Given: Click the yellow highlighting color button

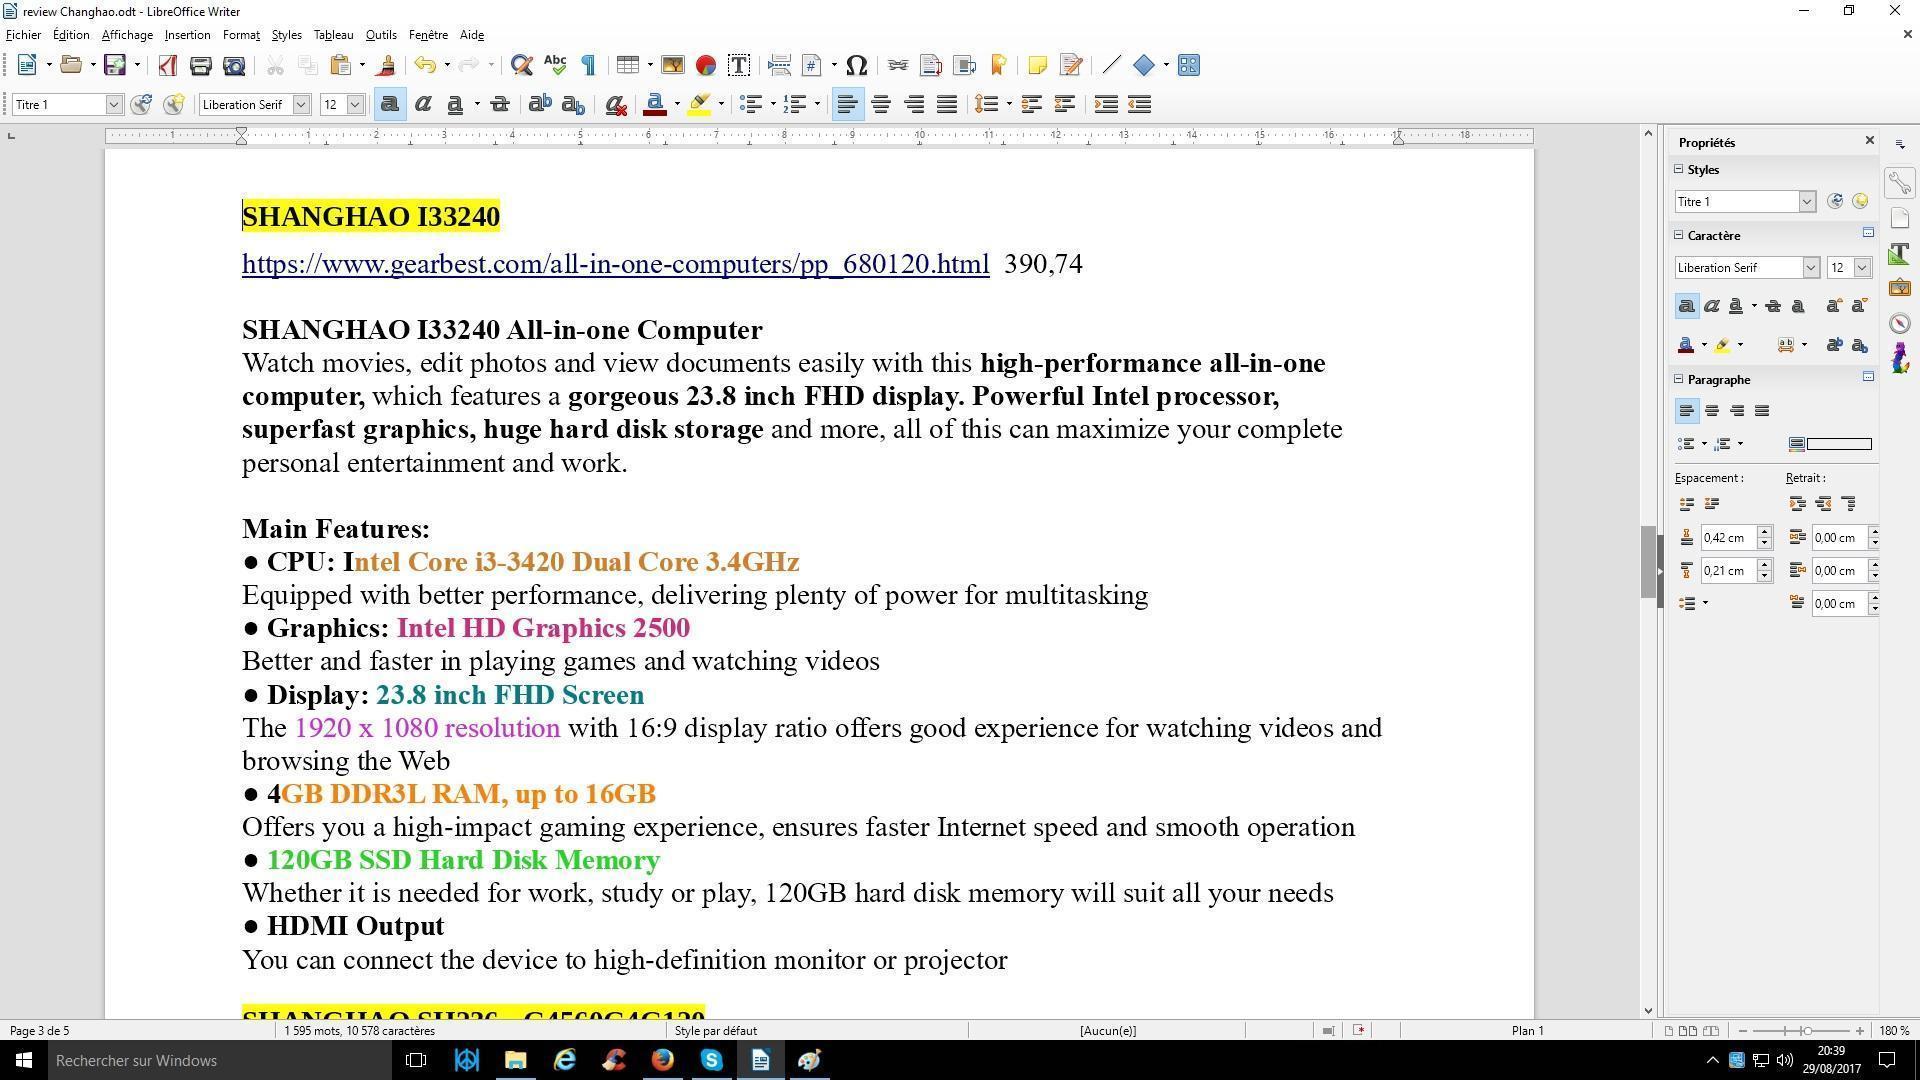Looking at the screenshot, I should coord(700,105).
